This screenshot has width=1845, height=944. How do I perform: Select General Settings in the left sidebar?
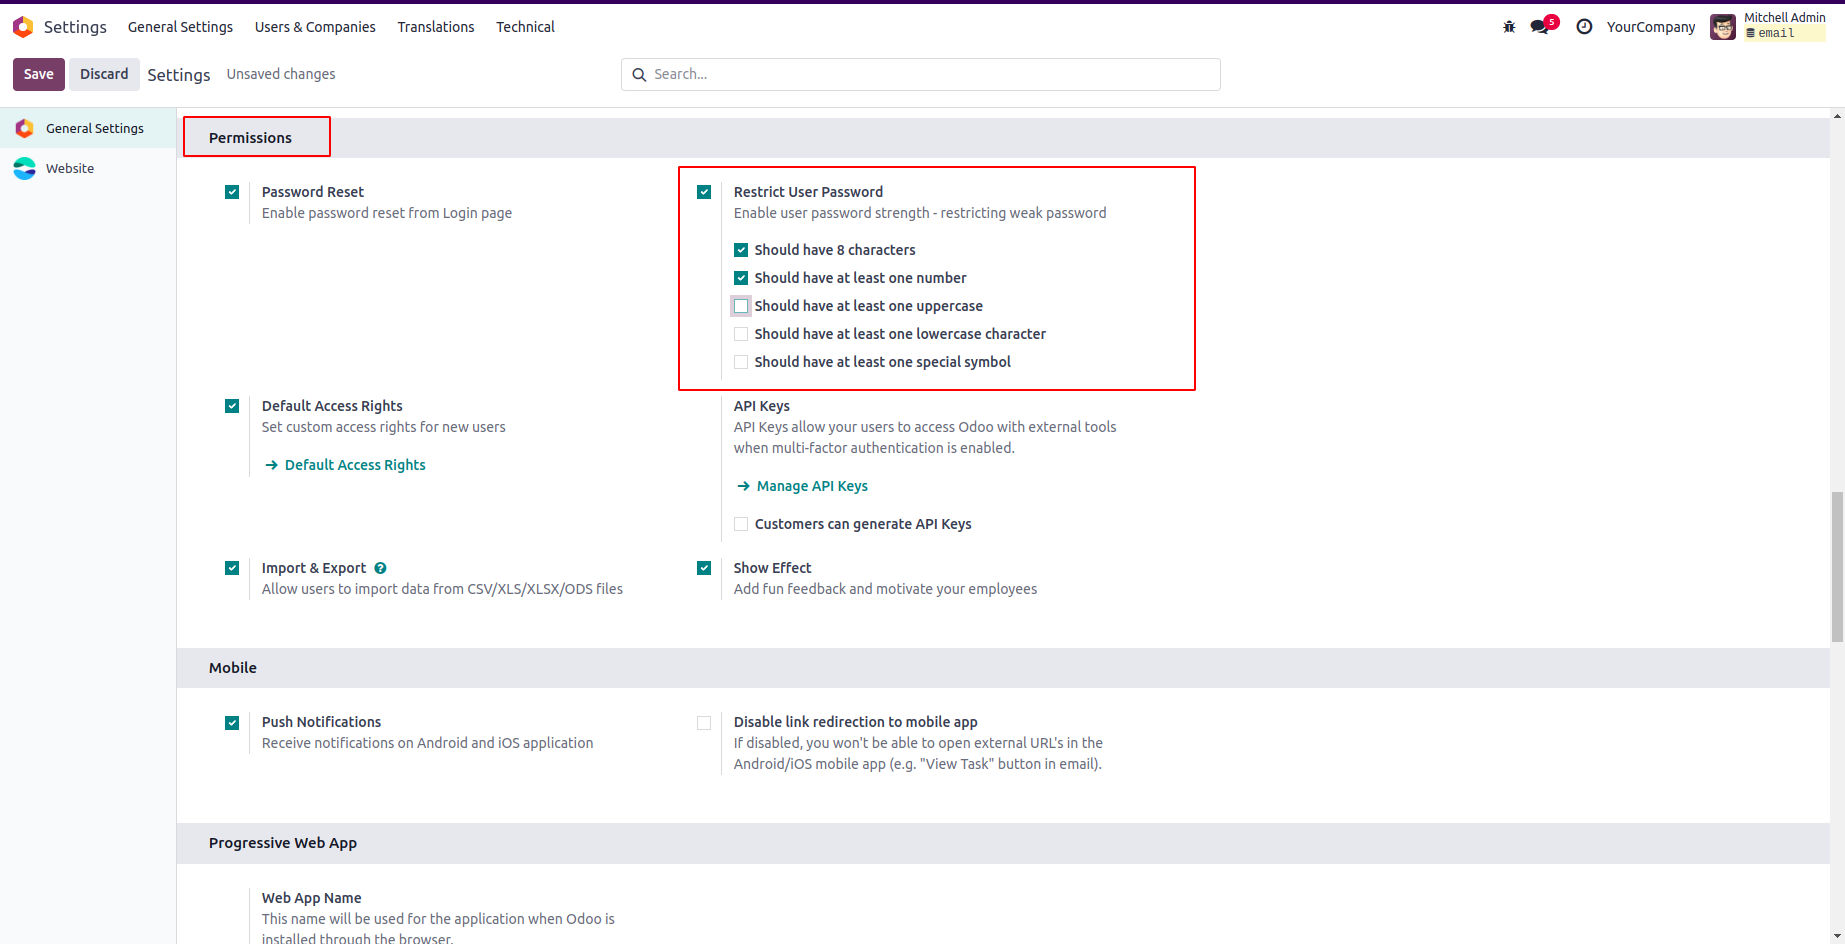click(94, 129)
